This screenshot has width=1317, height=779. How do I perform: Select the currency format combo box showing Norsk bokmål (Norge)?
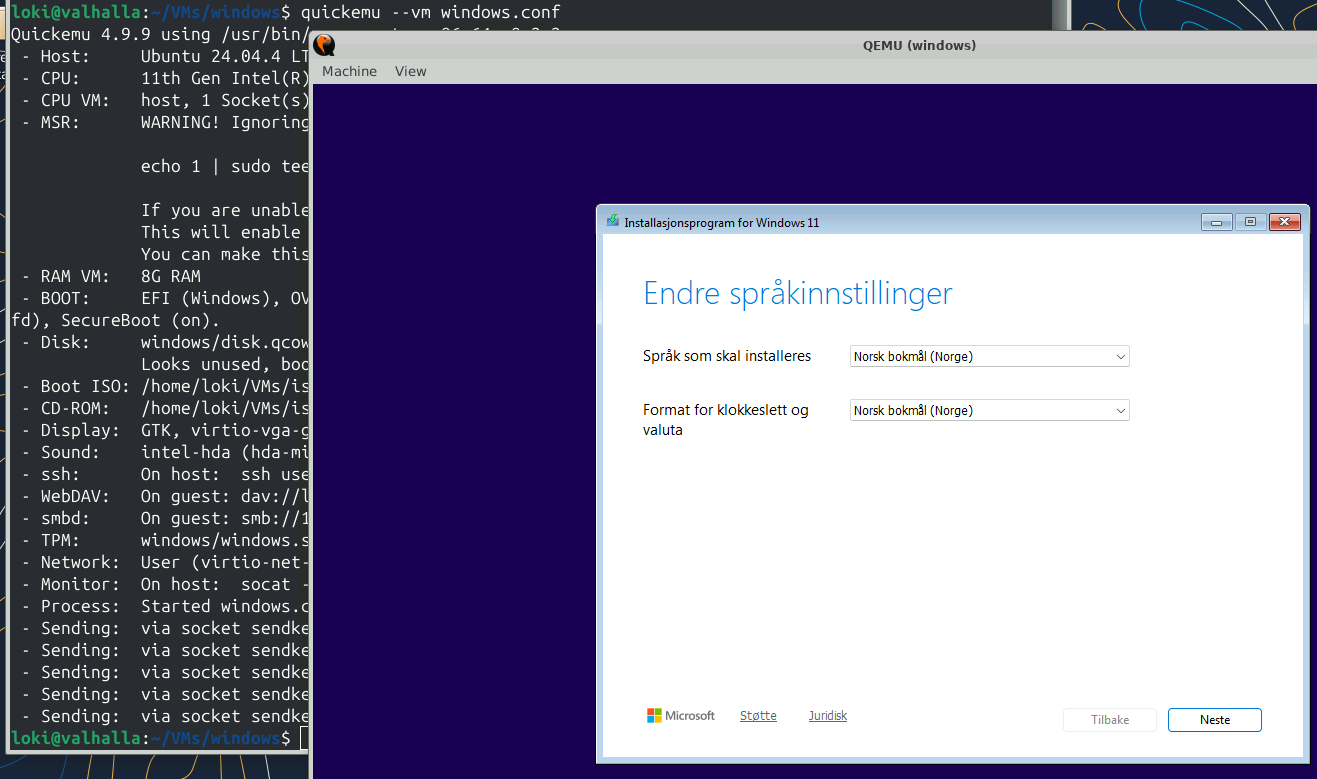pyautogui.click(x=989, y=410)
